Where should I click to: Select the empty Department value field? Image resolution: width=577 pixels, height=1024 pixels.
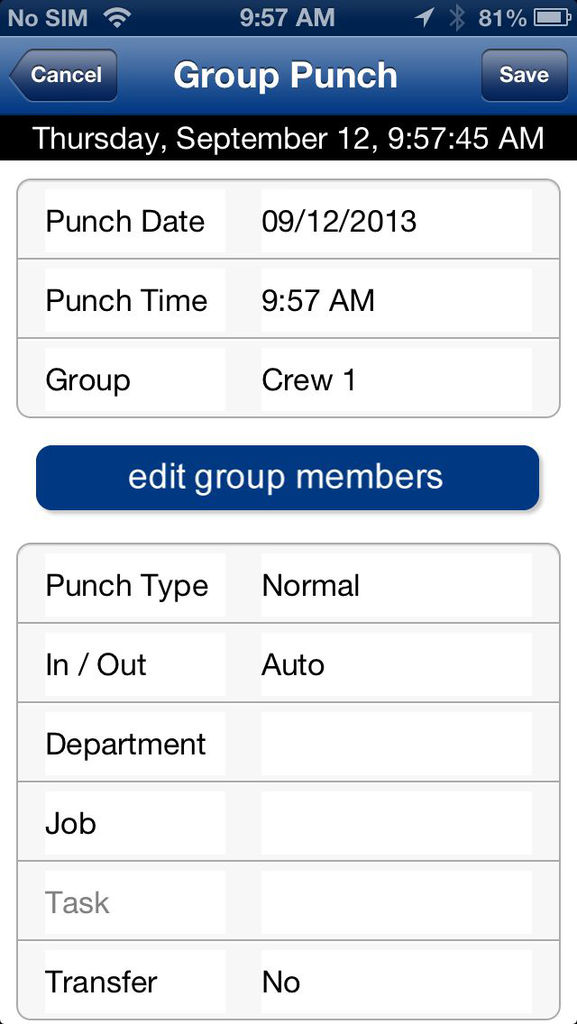coord(396,744)
